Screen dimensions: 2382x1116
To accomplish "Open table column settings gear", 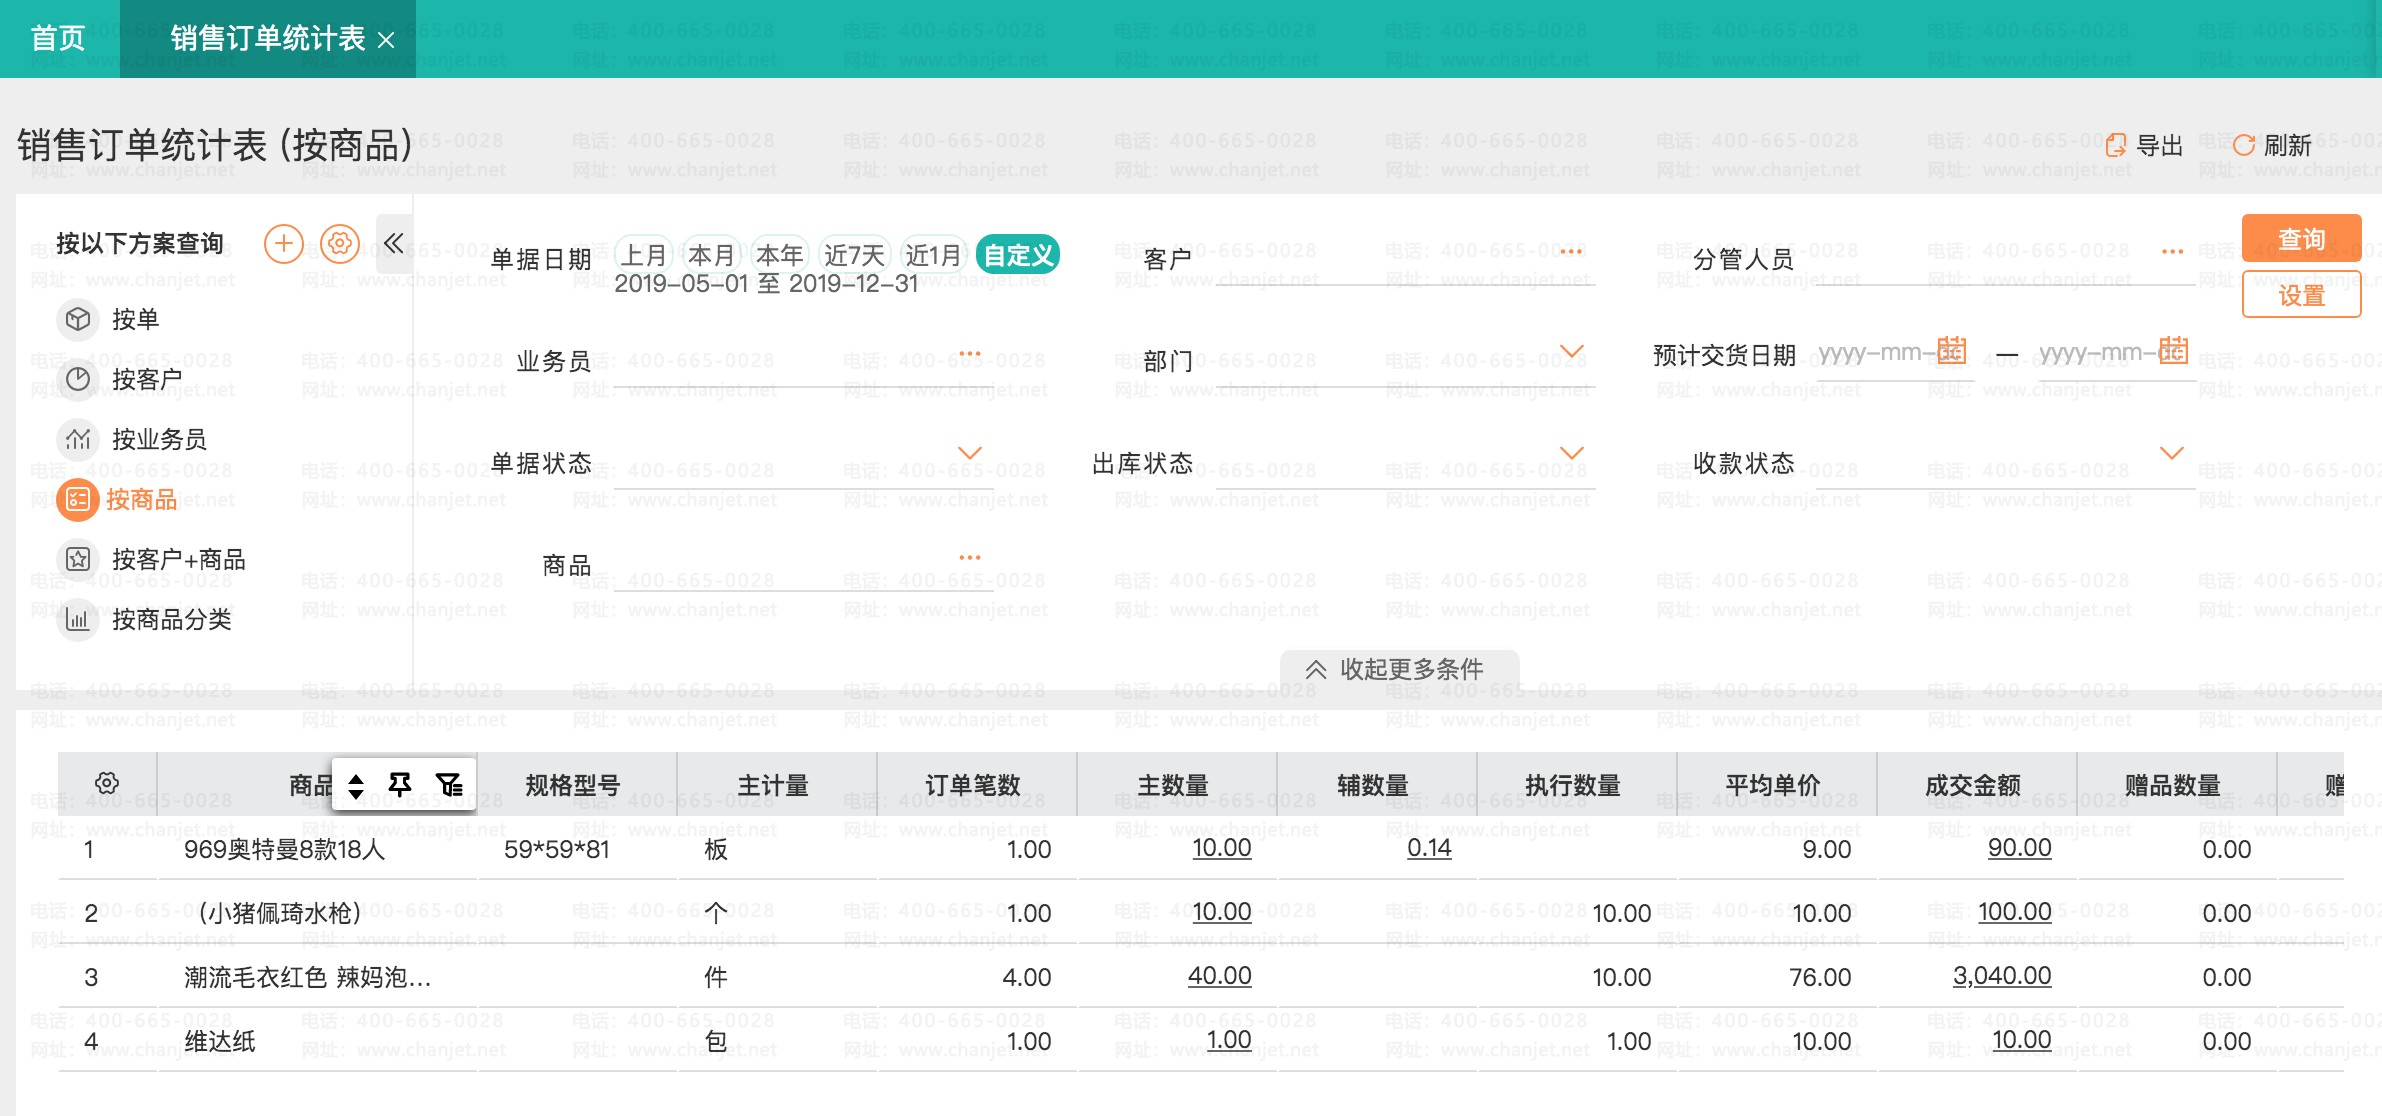I will coord(107,783).
